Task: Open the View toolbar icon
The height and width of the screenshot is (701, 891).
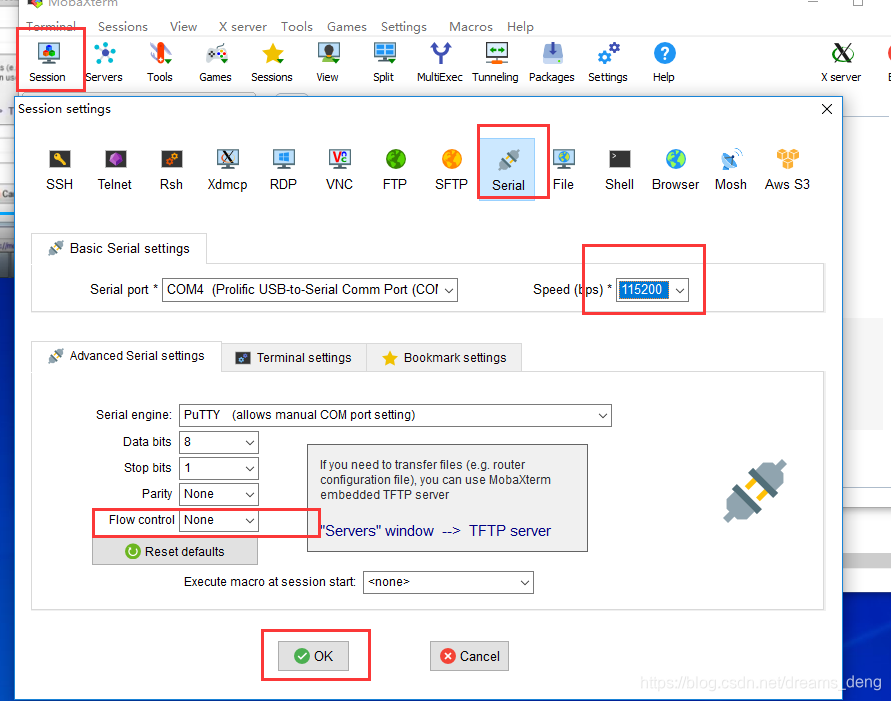Action: 328,62
